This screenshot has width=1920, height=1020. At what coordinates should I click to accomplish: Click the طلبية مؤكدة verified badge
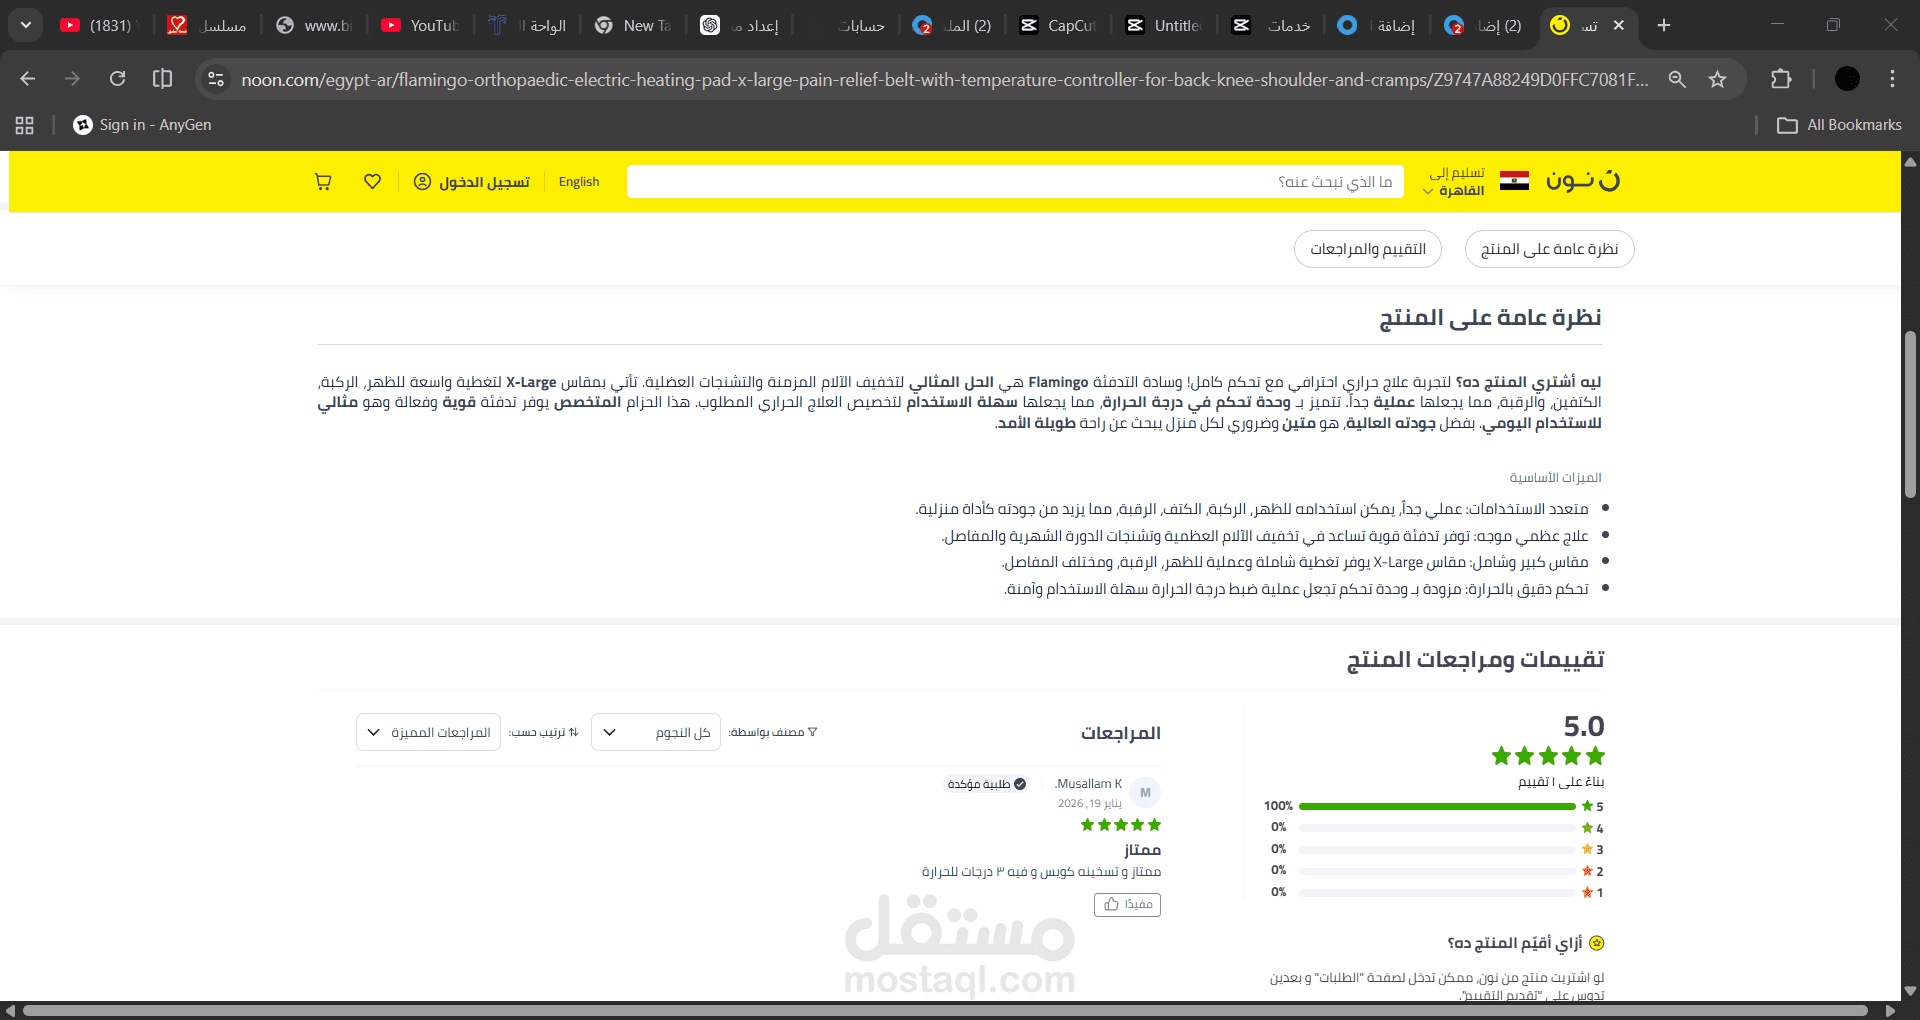987,784
